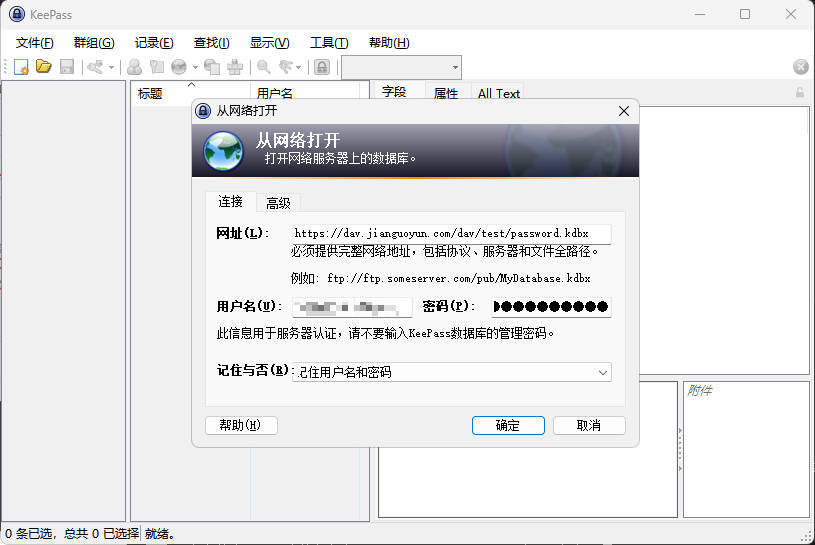
Task: Switch to the 高级 tab
Action: pos(278,203)
